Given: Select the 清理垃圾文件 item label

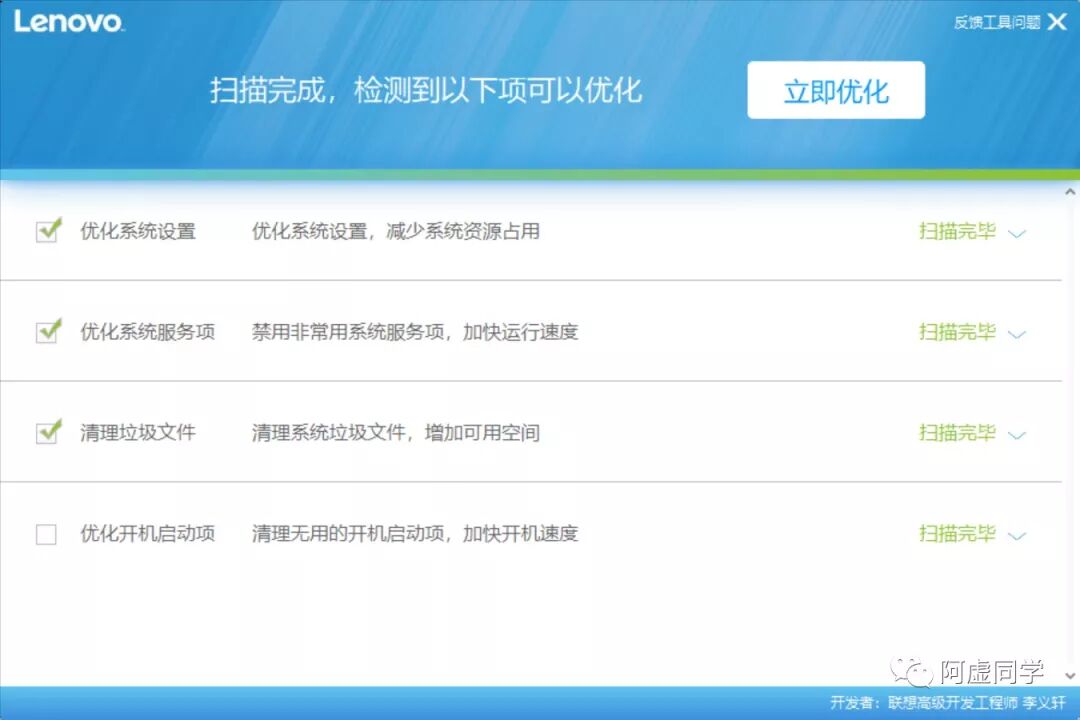Looking at the screenshot, I should pyautogui.click(x=138, y=433).
